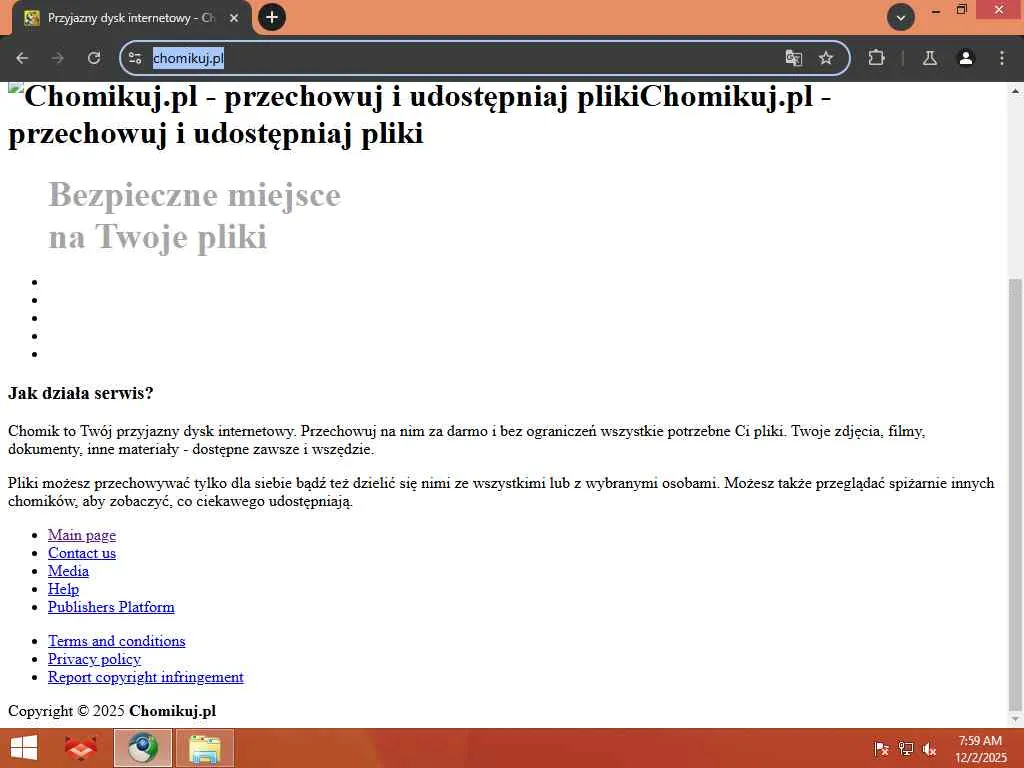1024x768 pixels.
Task: Click the muted volume tray icon
Action: point(929,749)
